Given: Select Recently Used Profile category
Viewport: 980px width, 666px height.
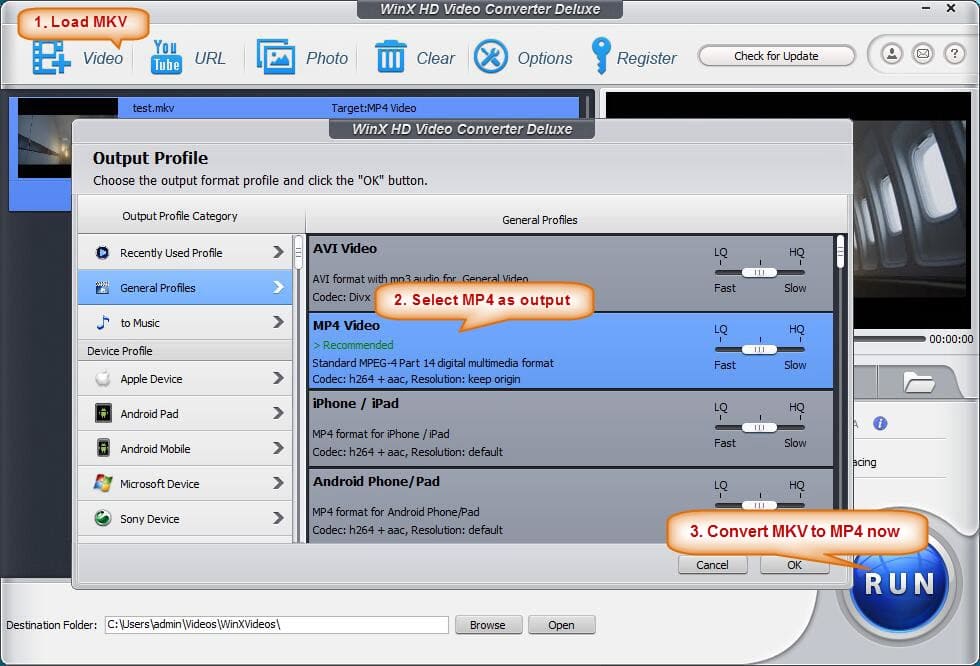Looking at the screenshot, I should (185, 252).
